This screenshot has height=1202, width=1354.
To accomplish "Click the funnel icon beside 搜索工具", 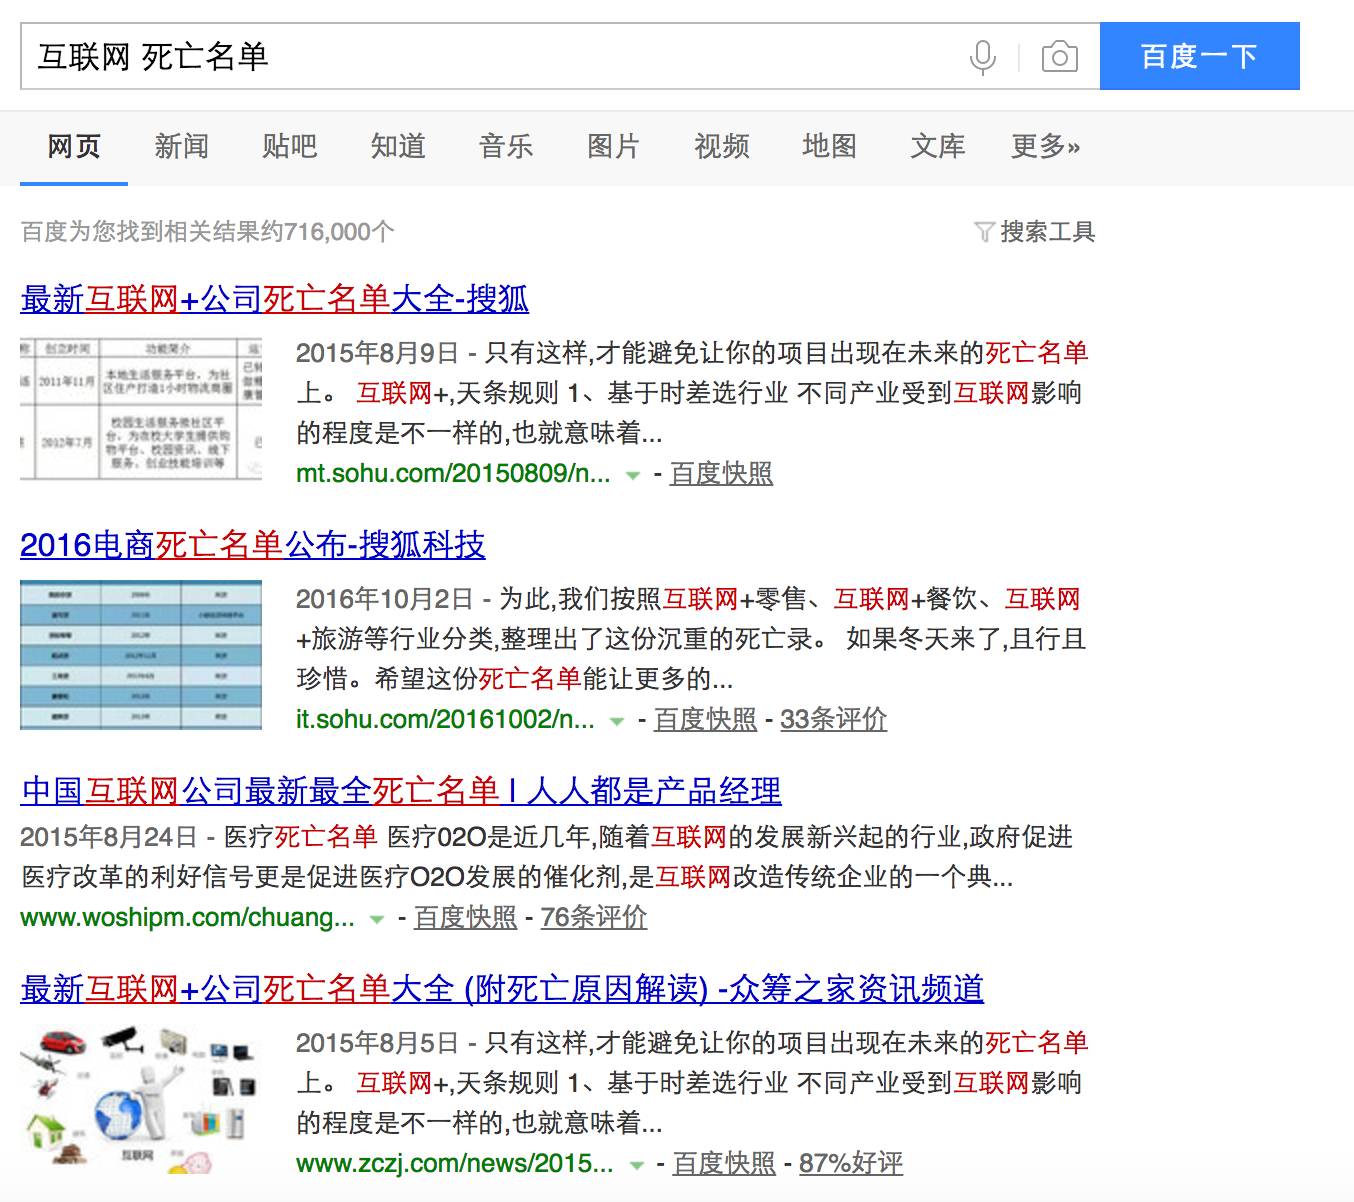I will click(984, 232).
